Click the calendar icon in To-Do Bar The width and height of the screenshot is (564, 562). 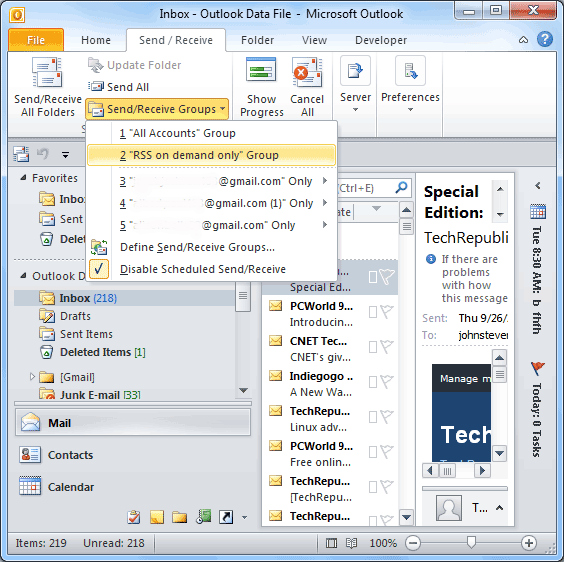538,211
